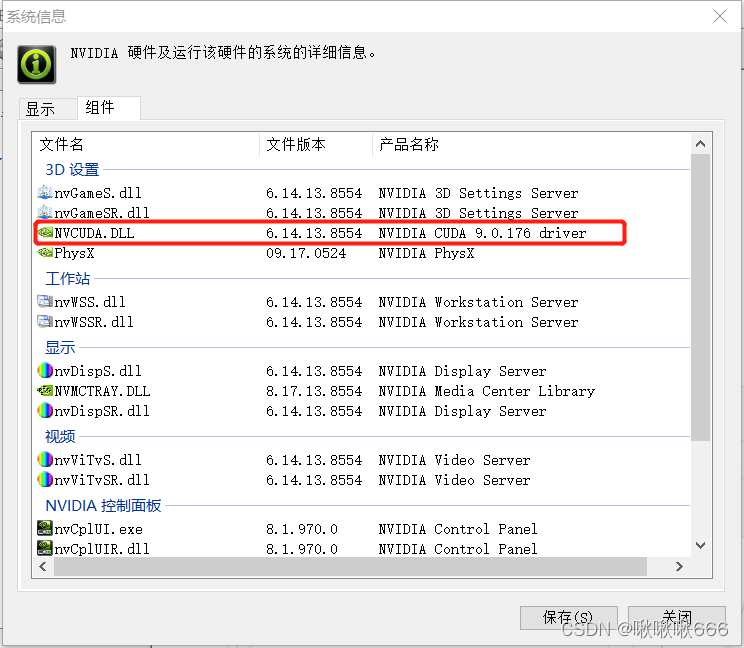Click NVIDIA 3D Settings Server in nvGameS.dll row

pyautogui.click(x=478, y=193)
